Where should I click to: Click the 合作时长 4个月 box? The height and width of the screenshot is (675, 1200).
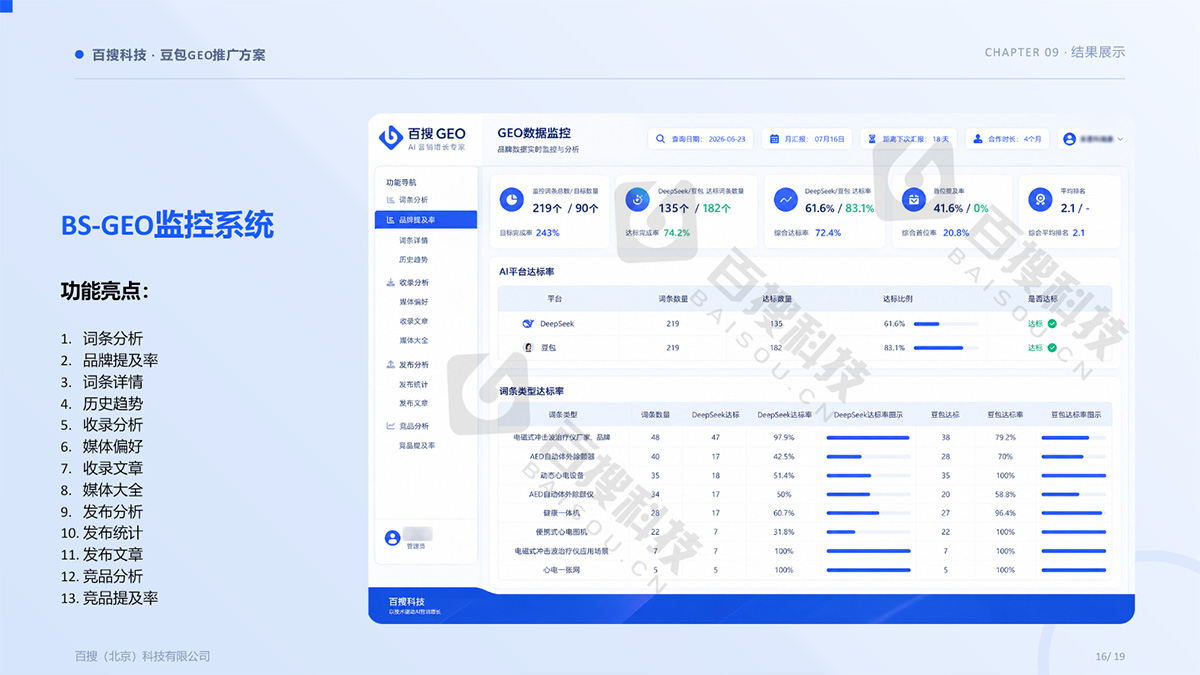pyautogui.click(x=1008, y=139)
